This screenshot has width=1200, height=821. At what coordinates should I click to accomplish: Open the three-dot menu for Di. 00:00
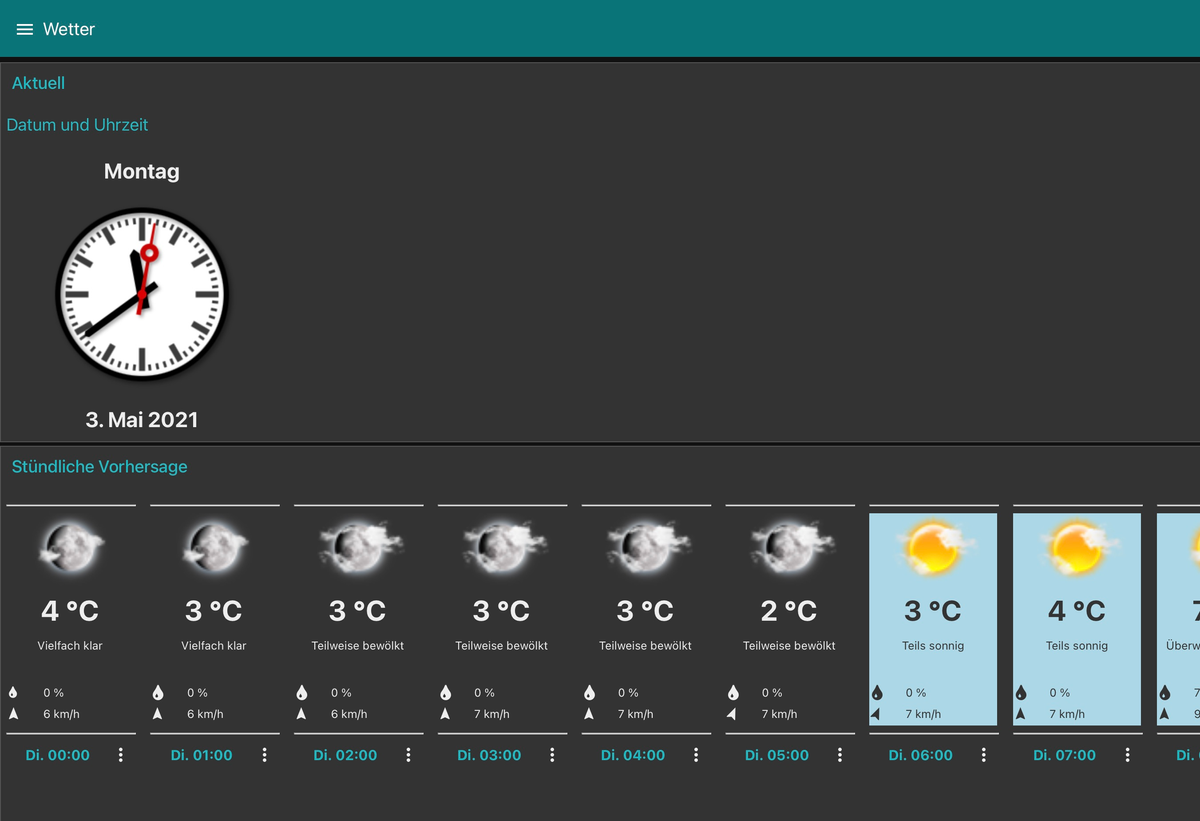coord(121,755)
